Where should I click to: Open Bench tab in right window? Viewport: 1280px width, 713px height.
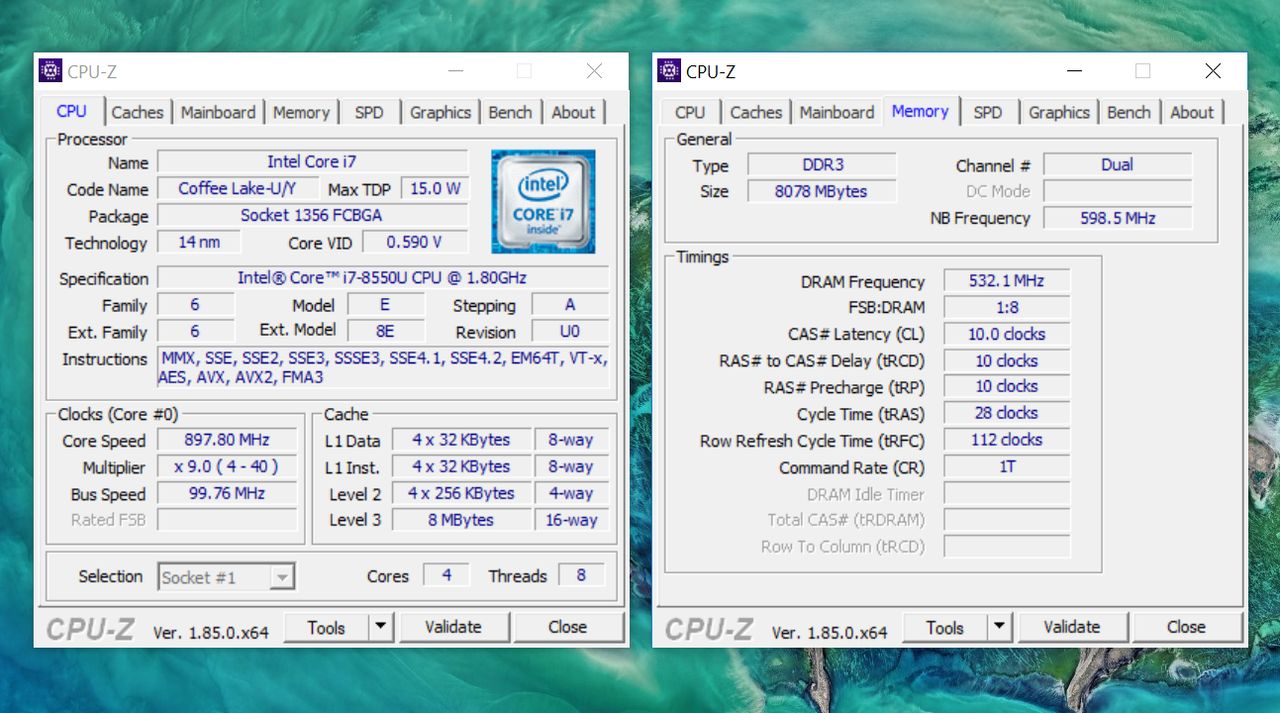1129,112
